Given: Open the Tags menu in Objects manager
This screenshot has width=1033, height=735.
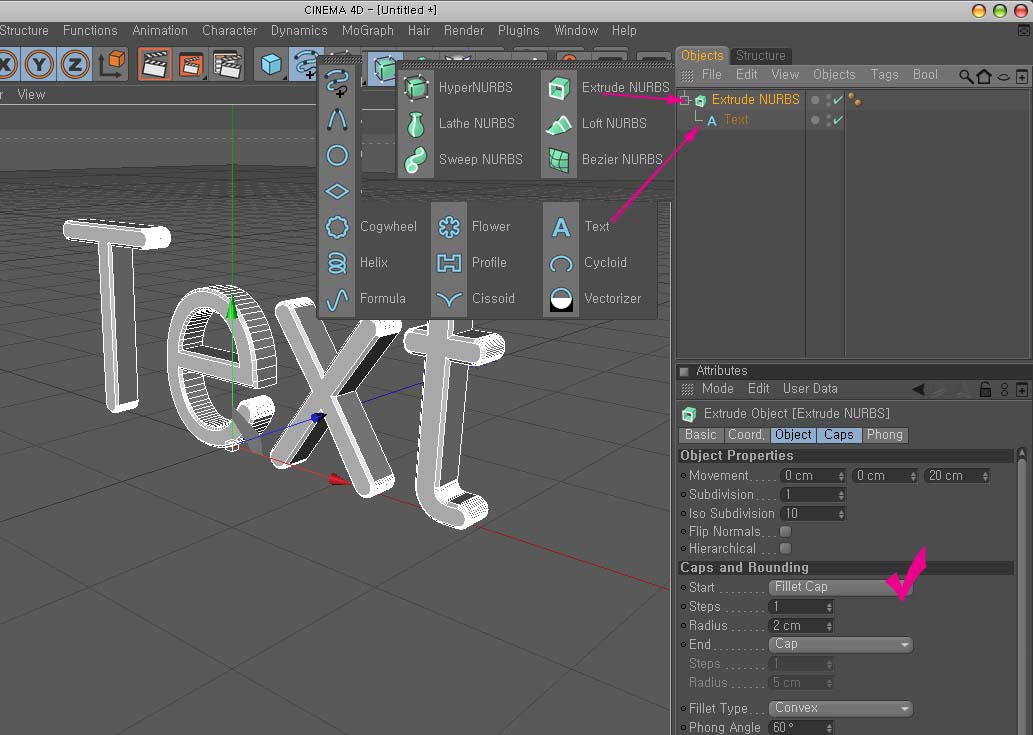Looking at the screenshot, I should coord(884,74).
